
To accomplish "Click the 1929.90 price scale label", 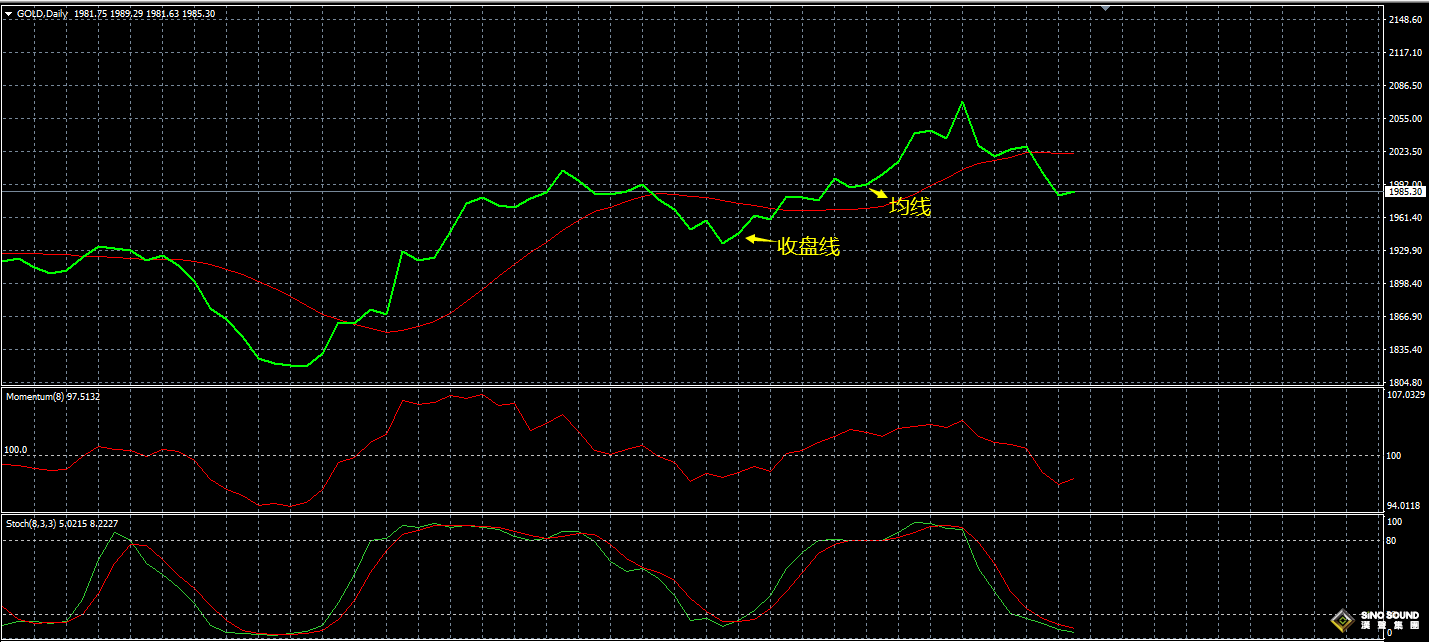I will (x=1405, y=251).
